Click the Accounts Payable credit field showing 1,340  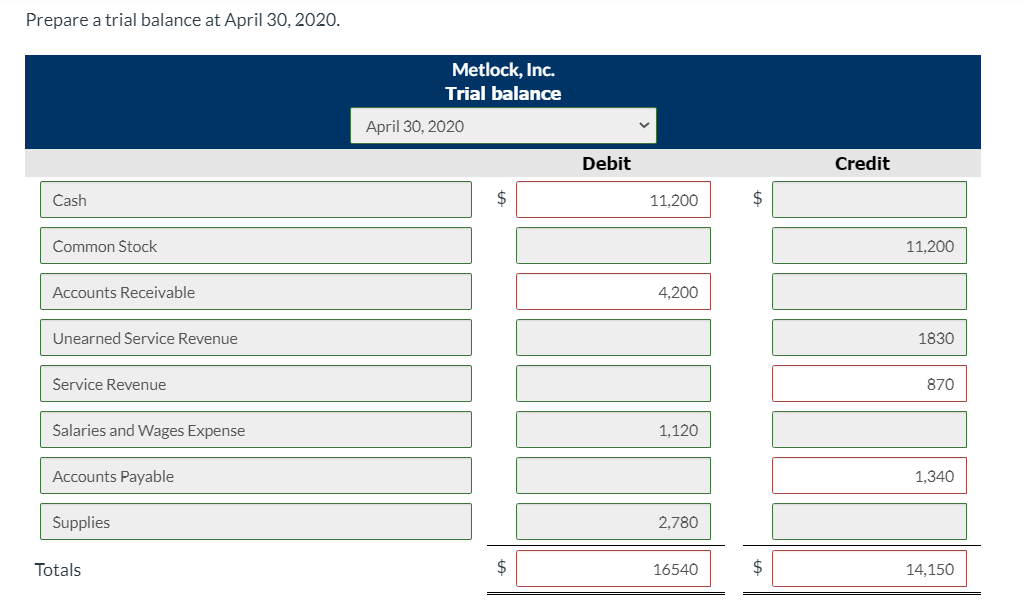pos(869,475)
